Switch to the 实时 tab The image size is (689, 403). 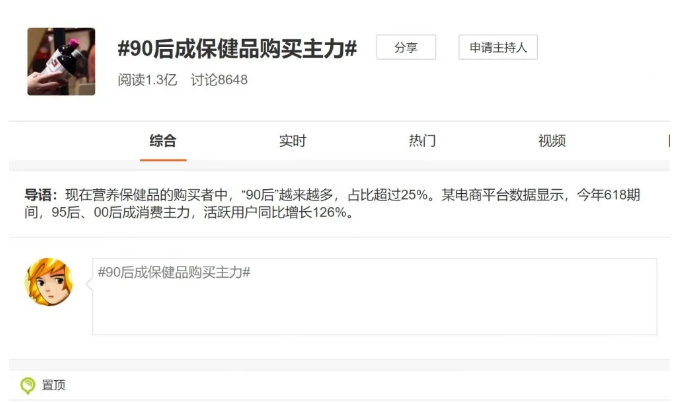[x=293, y=141]
